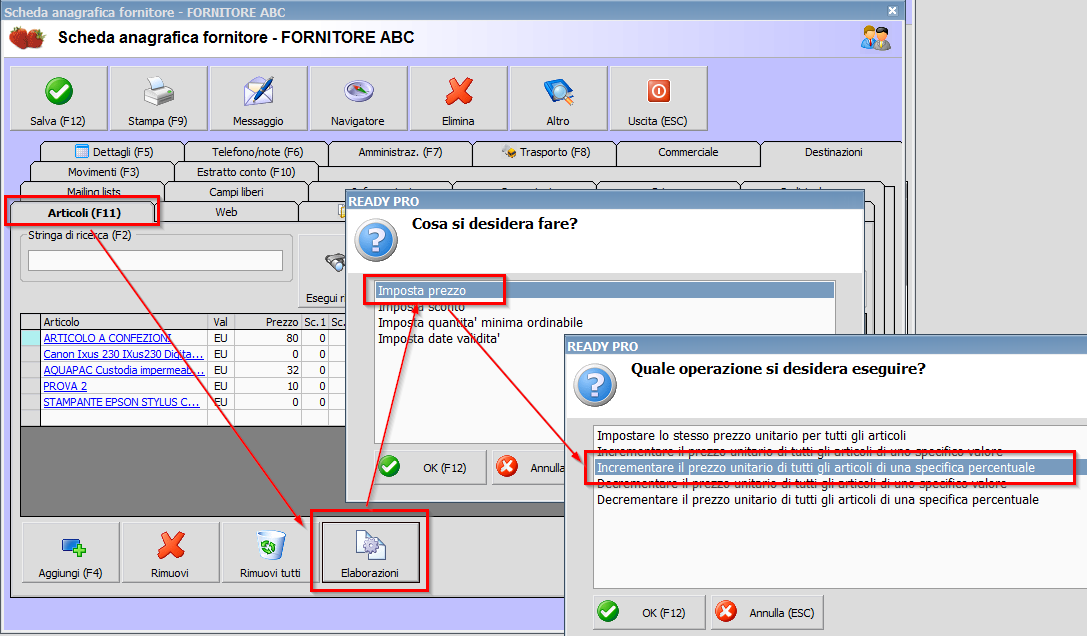Click Annulla (ESC) in 'Quale operazione' dialog
The width and height of the screenshot is (1087, 636).
pyautogui.click(x=767, y=612)
